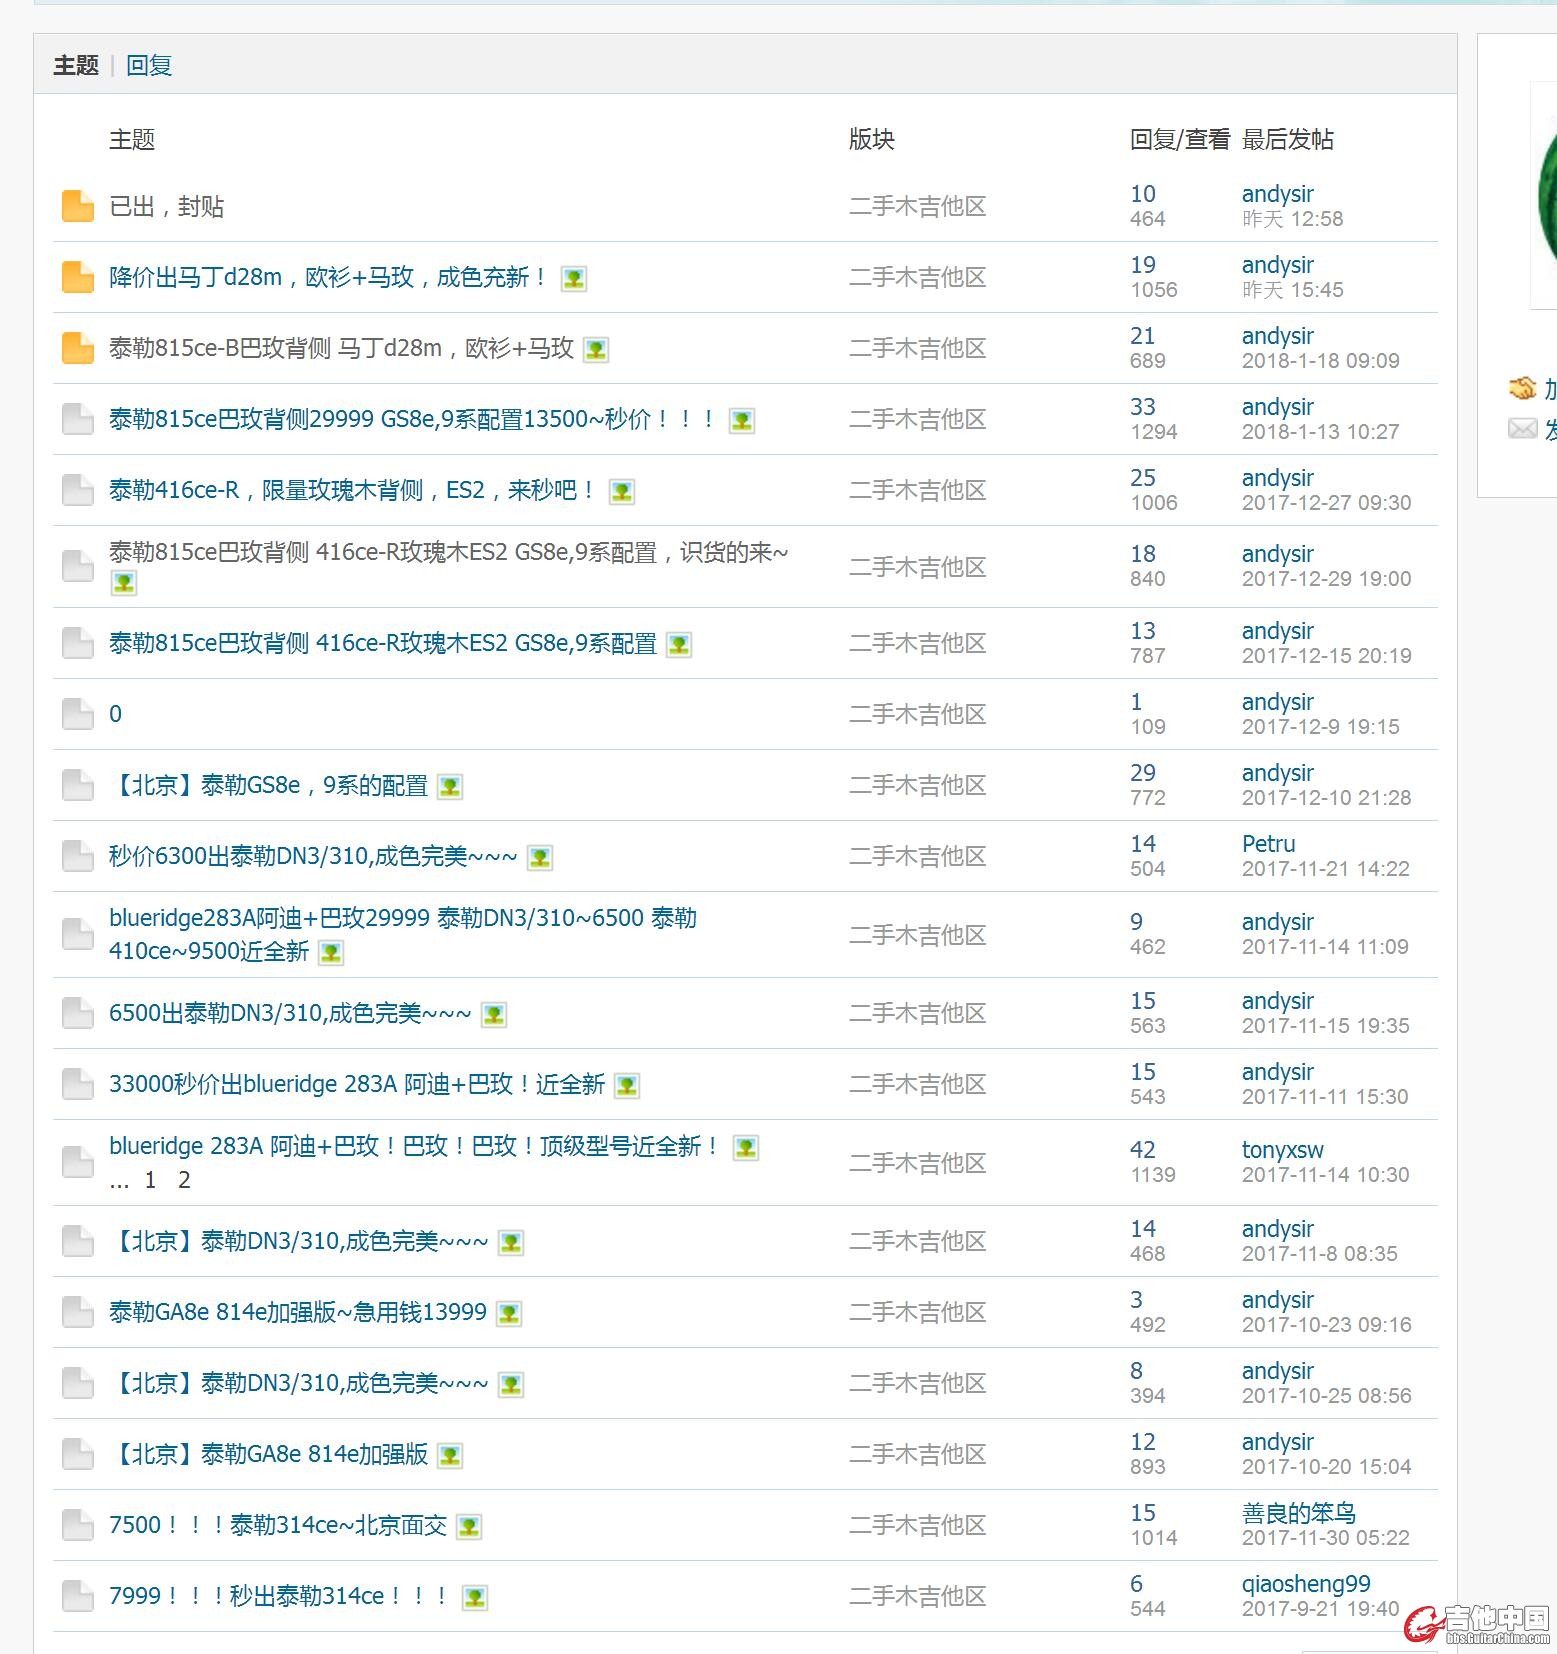Click last post time 昨天 12:58
Image resolution: width=1557 pixels, height=1654 pixels.
(x=1292, y=219)
